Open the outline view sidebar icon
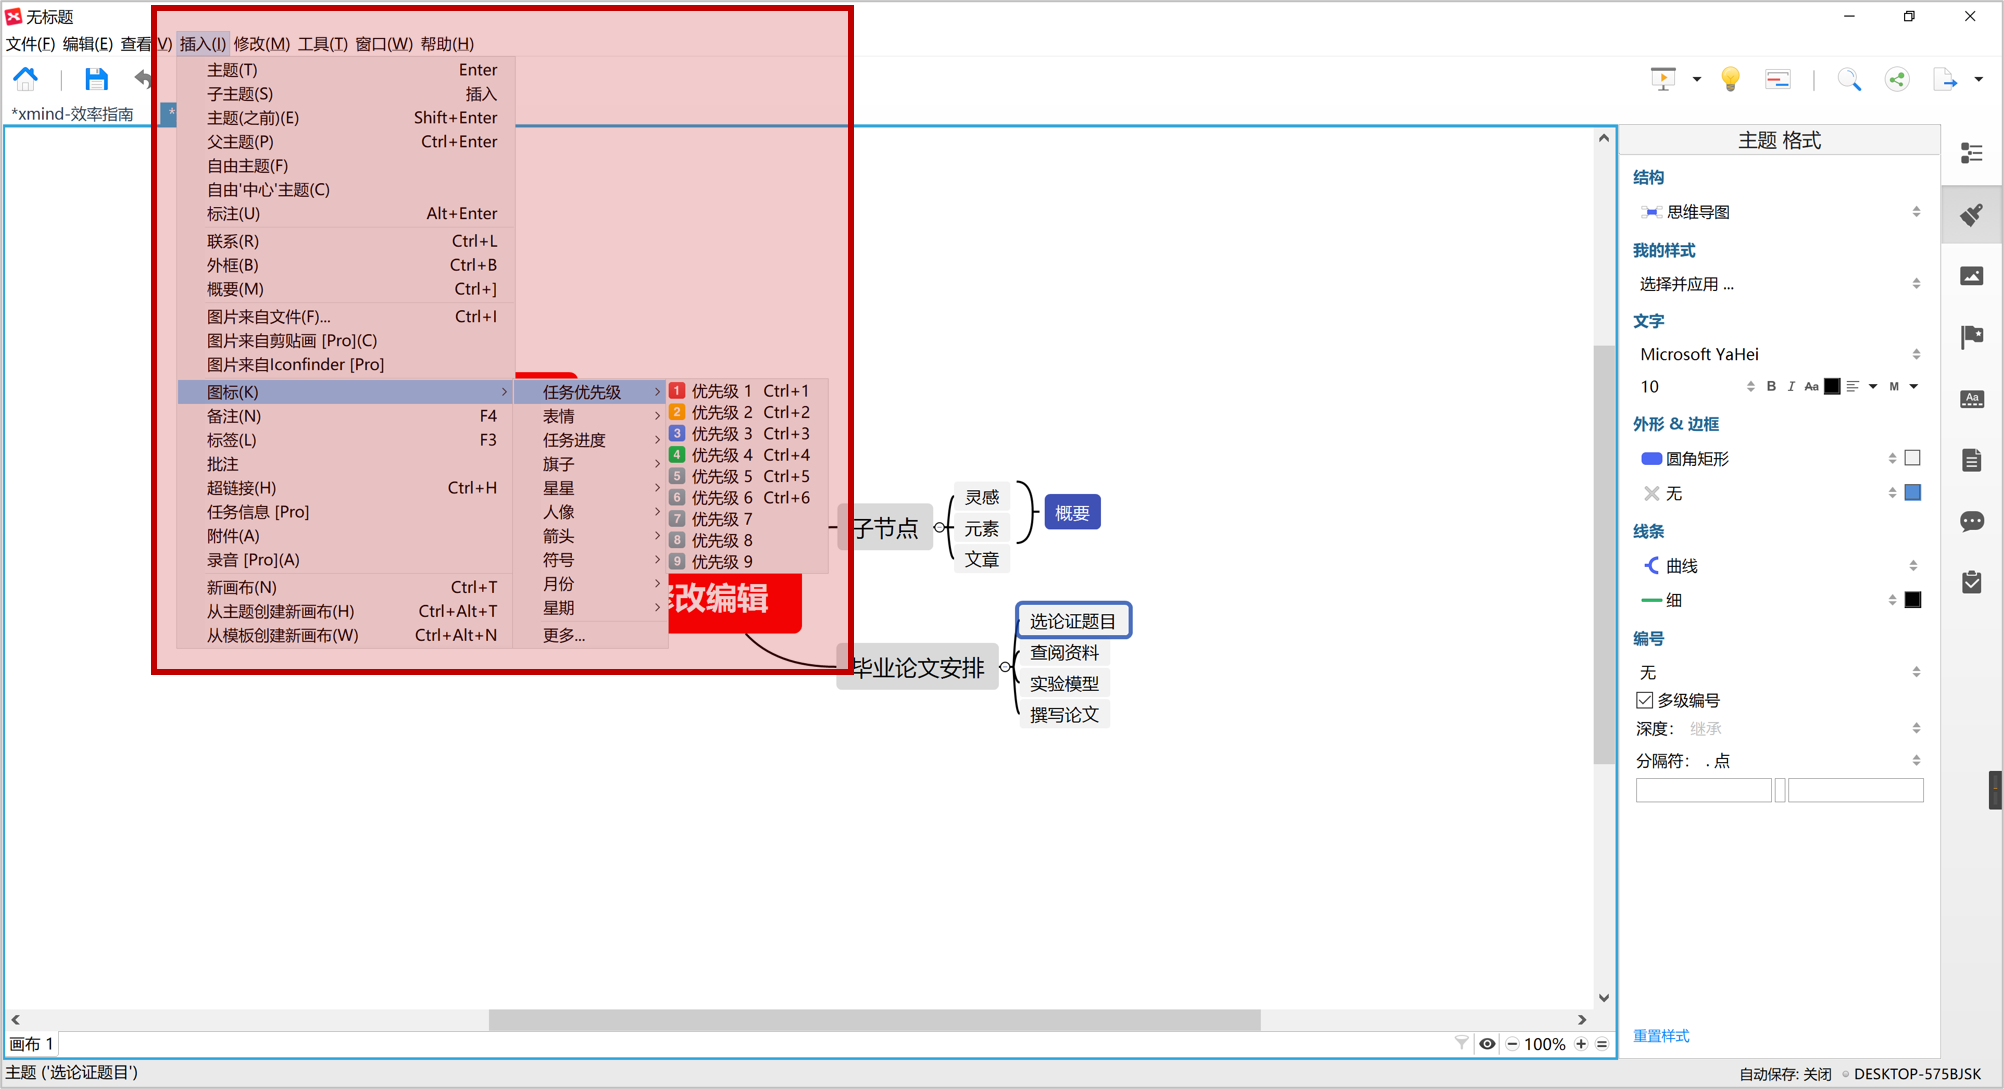2004x1089 pixels. tap(1971, 153)
